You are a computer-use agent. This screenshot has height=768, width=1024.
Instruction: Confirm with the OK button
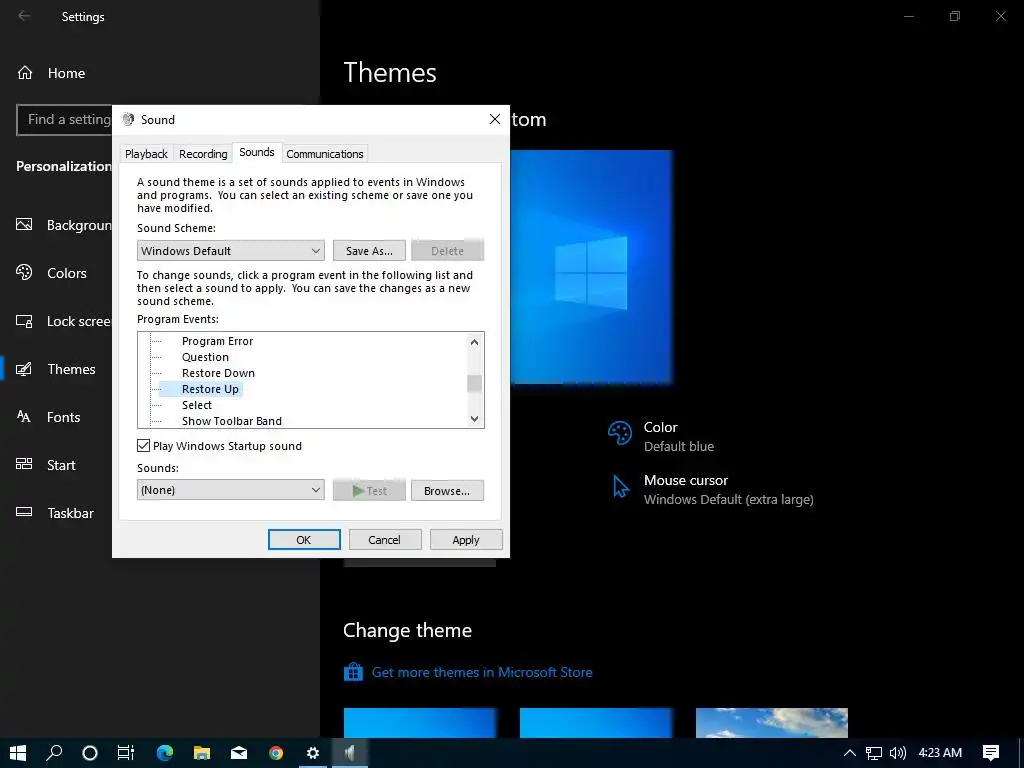pos(304,539)
